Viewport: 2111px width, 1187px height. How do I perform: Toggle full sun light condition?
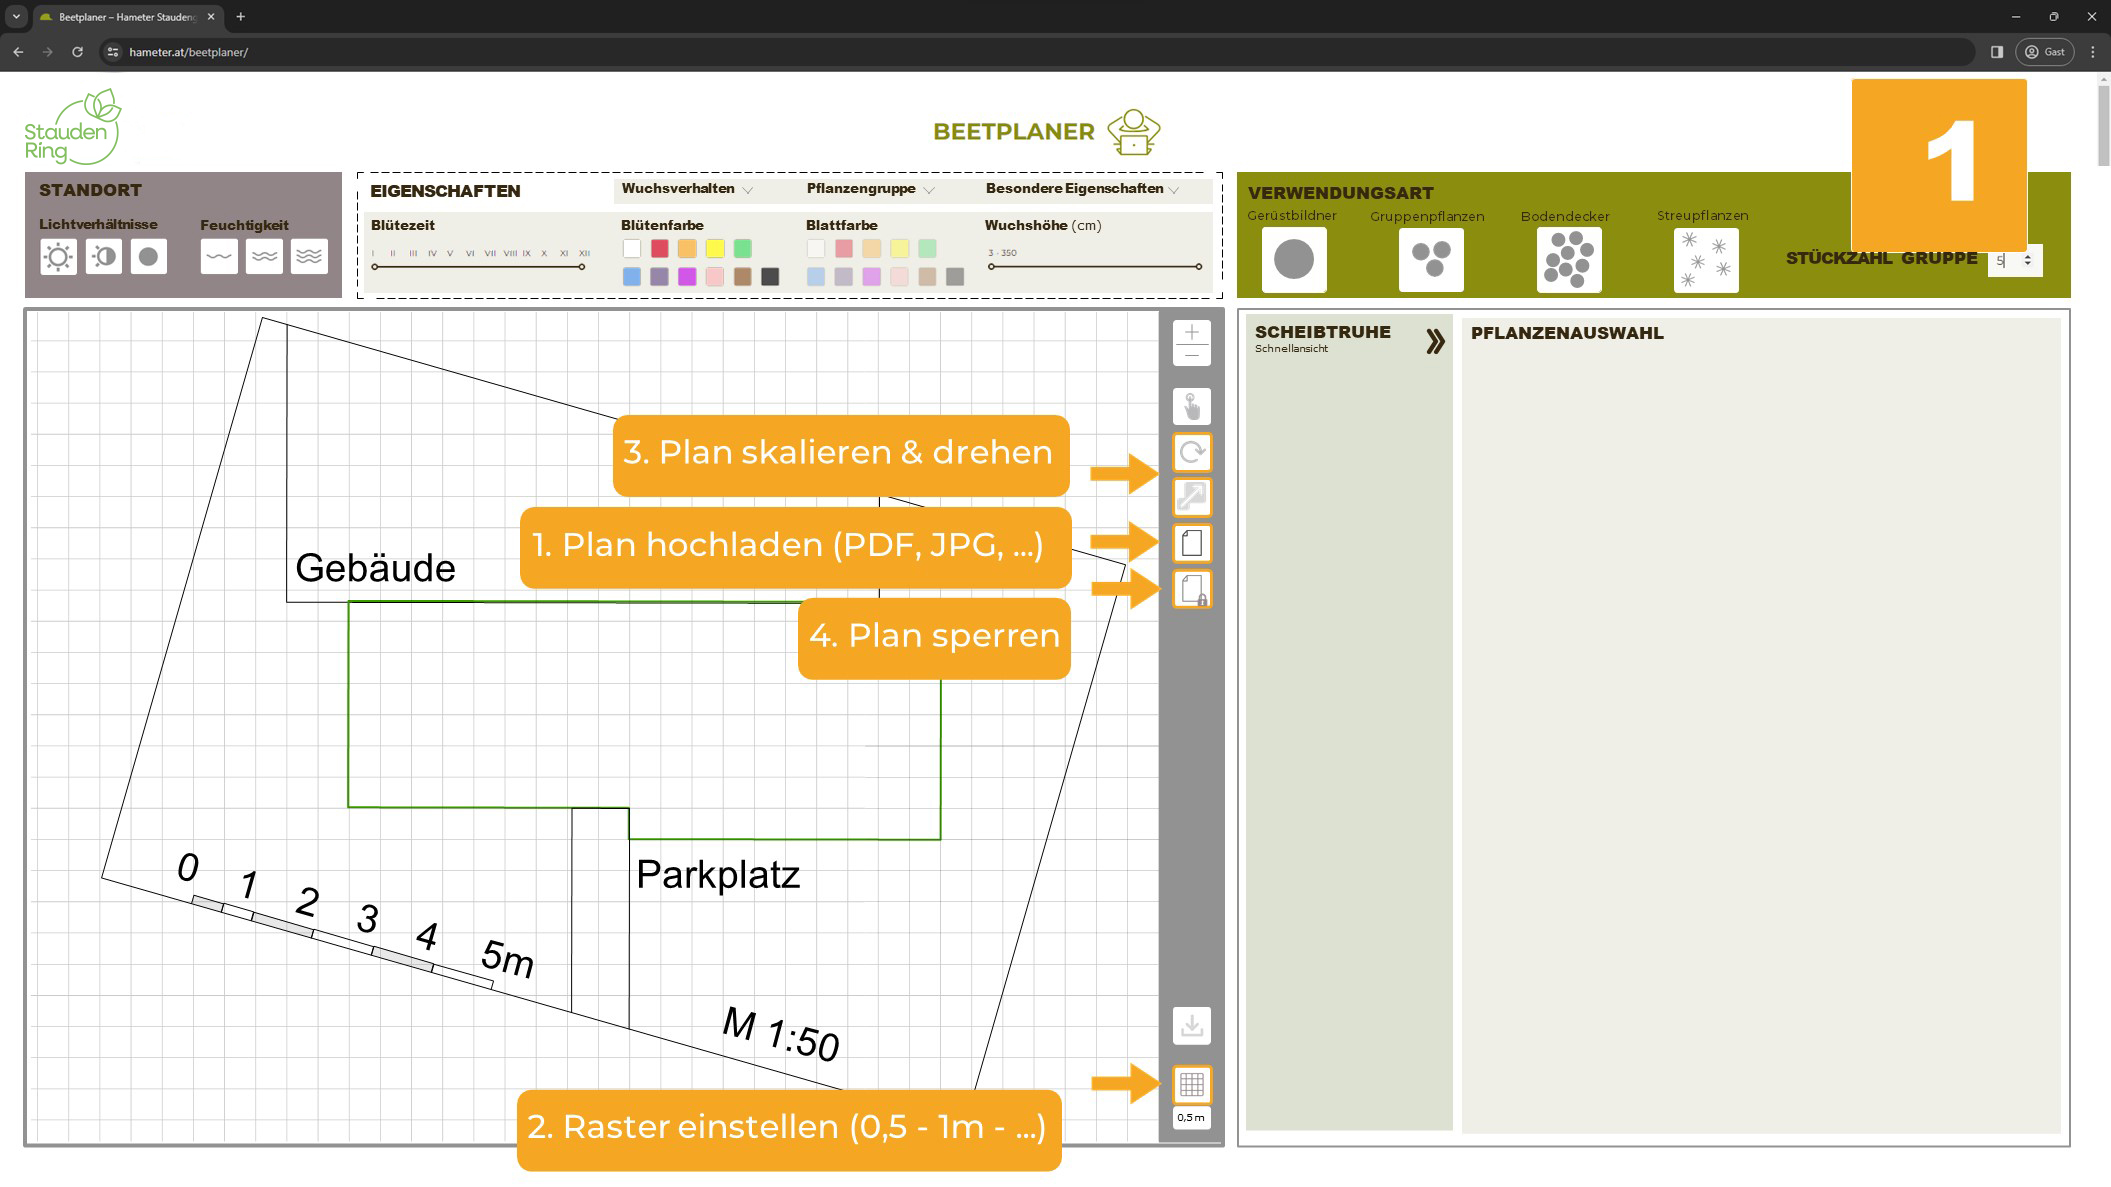58,257
